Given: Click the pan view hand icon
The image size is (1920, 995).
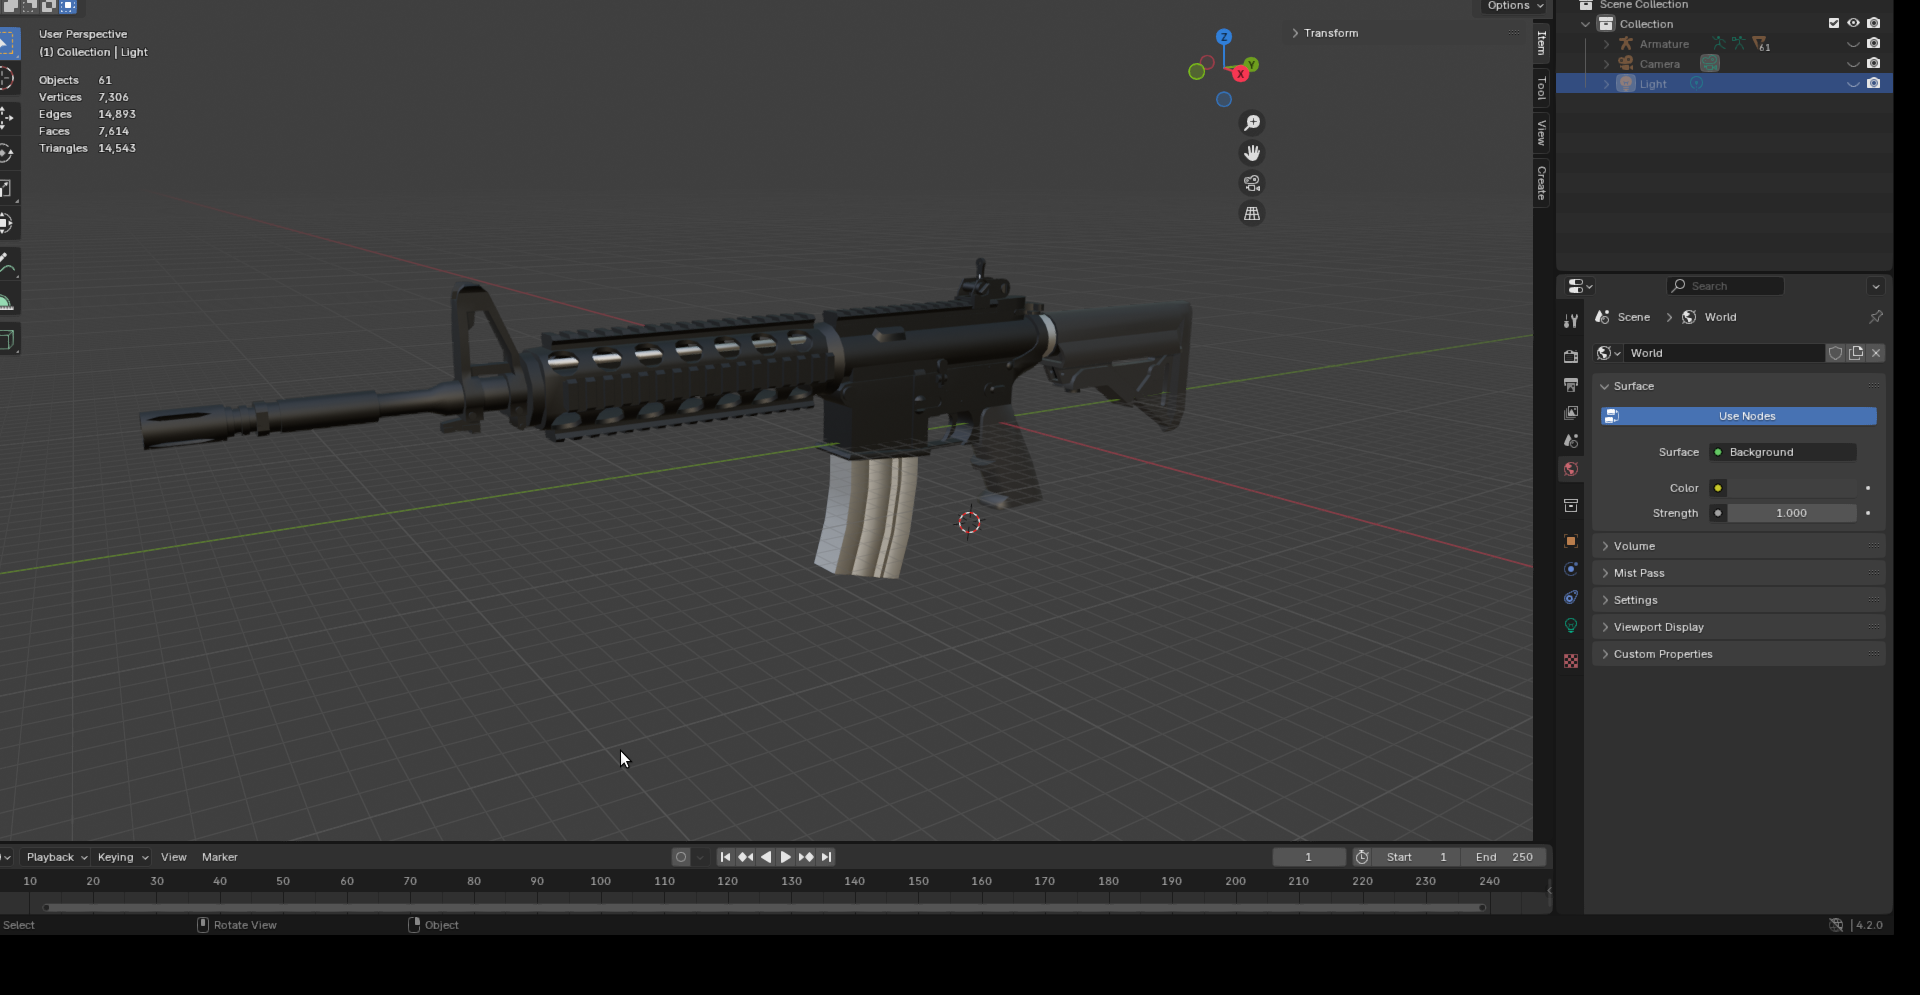Looking at the screenshot, I should [x=1251, y=153].
